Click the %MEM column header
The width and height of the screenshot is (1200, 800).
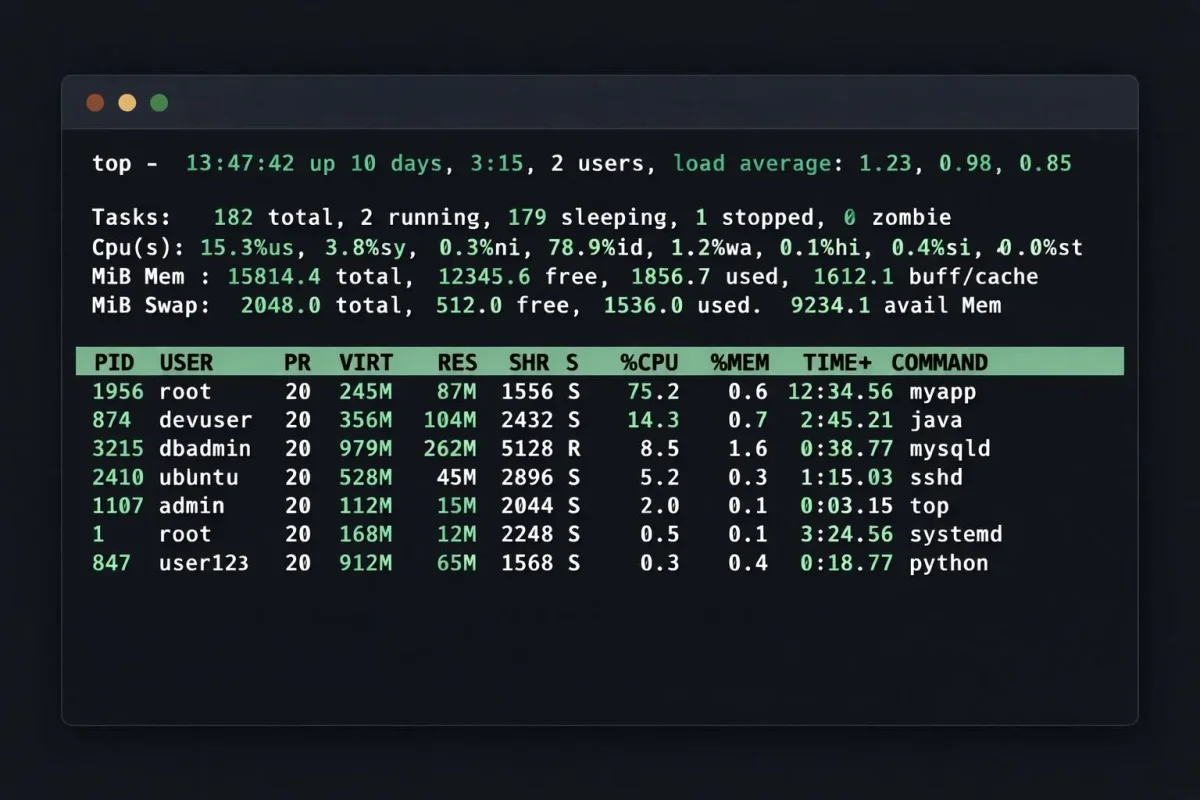(738, 362)
